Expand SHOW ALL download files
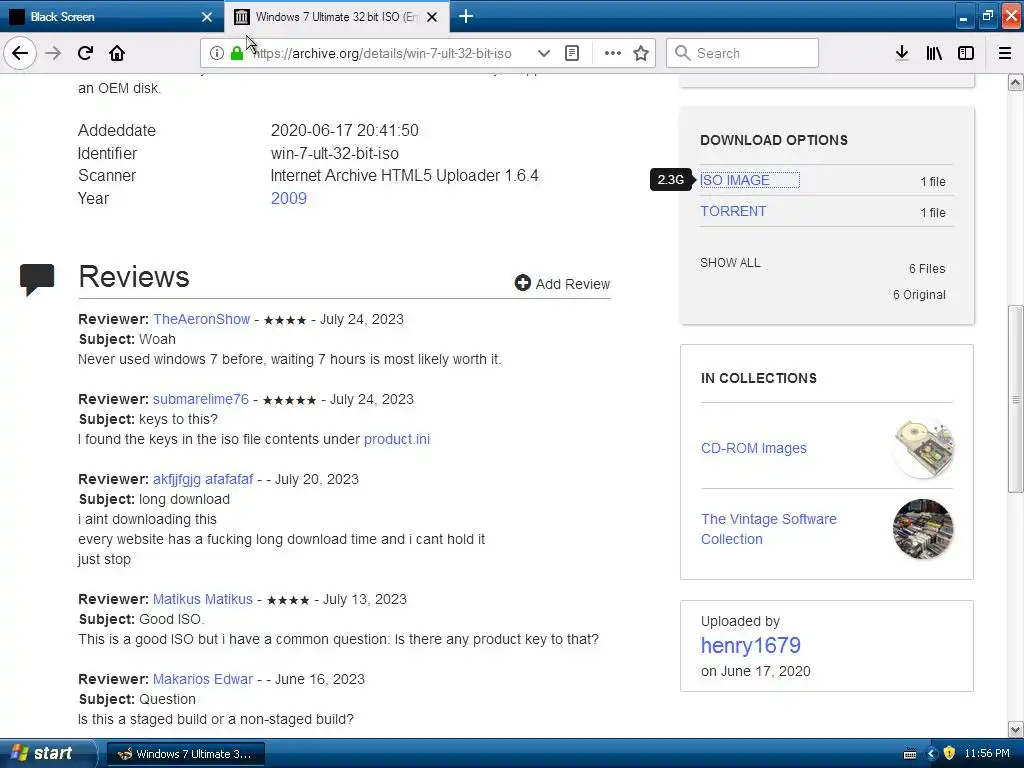This screenshot has width=1024, height=768. pyautogui.click(x=730, y=263)
